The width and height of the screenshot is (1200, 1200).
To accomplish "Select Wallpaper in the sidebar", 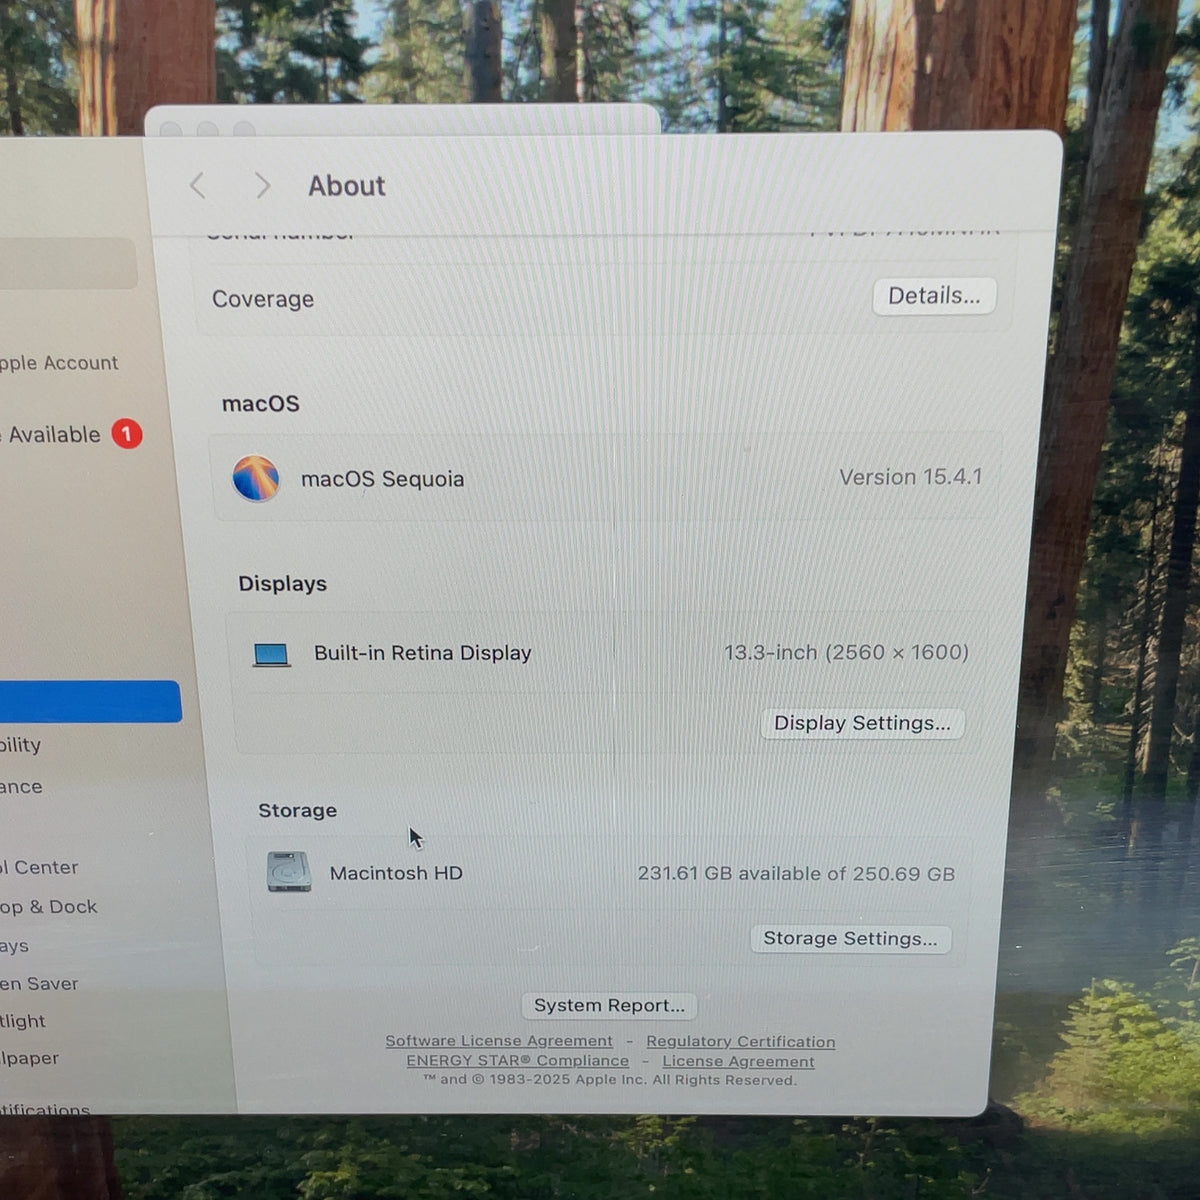I will click(x=30, y=1058).
